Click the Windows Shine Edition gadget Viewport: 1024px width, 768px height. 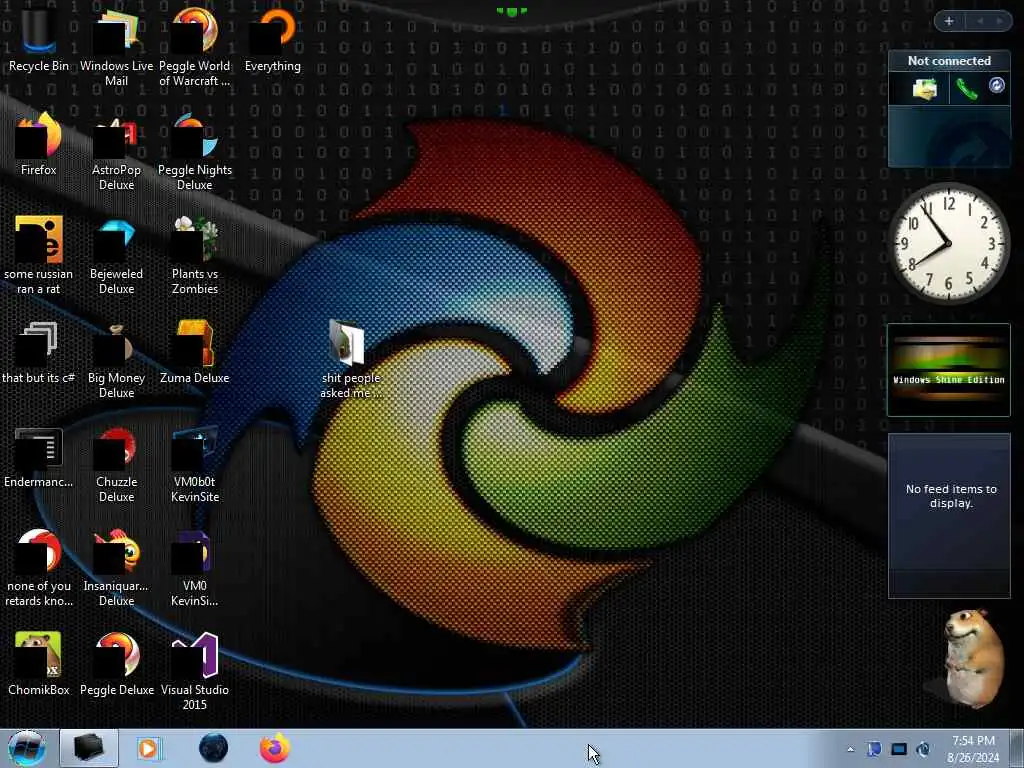(949, 370)
